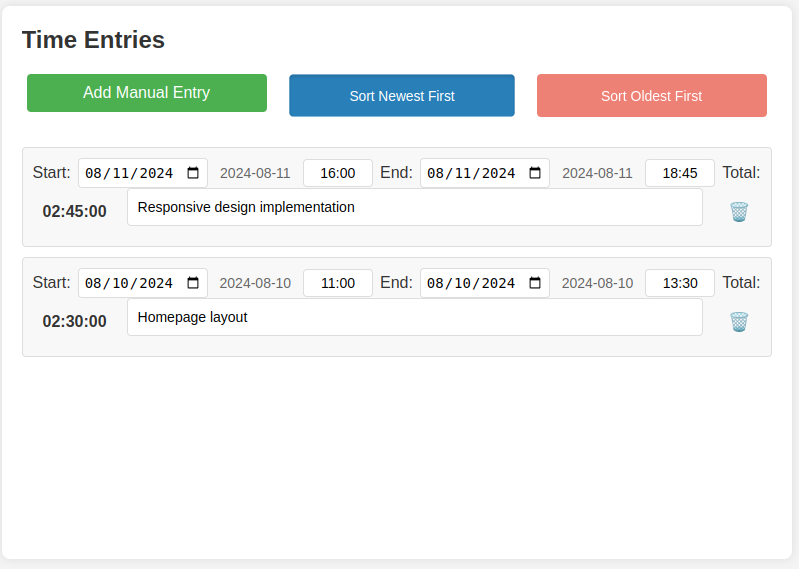Edit the 13:30 end time field
Viewport: 799px width, 569px height.
[x=680, y=283]
